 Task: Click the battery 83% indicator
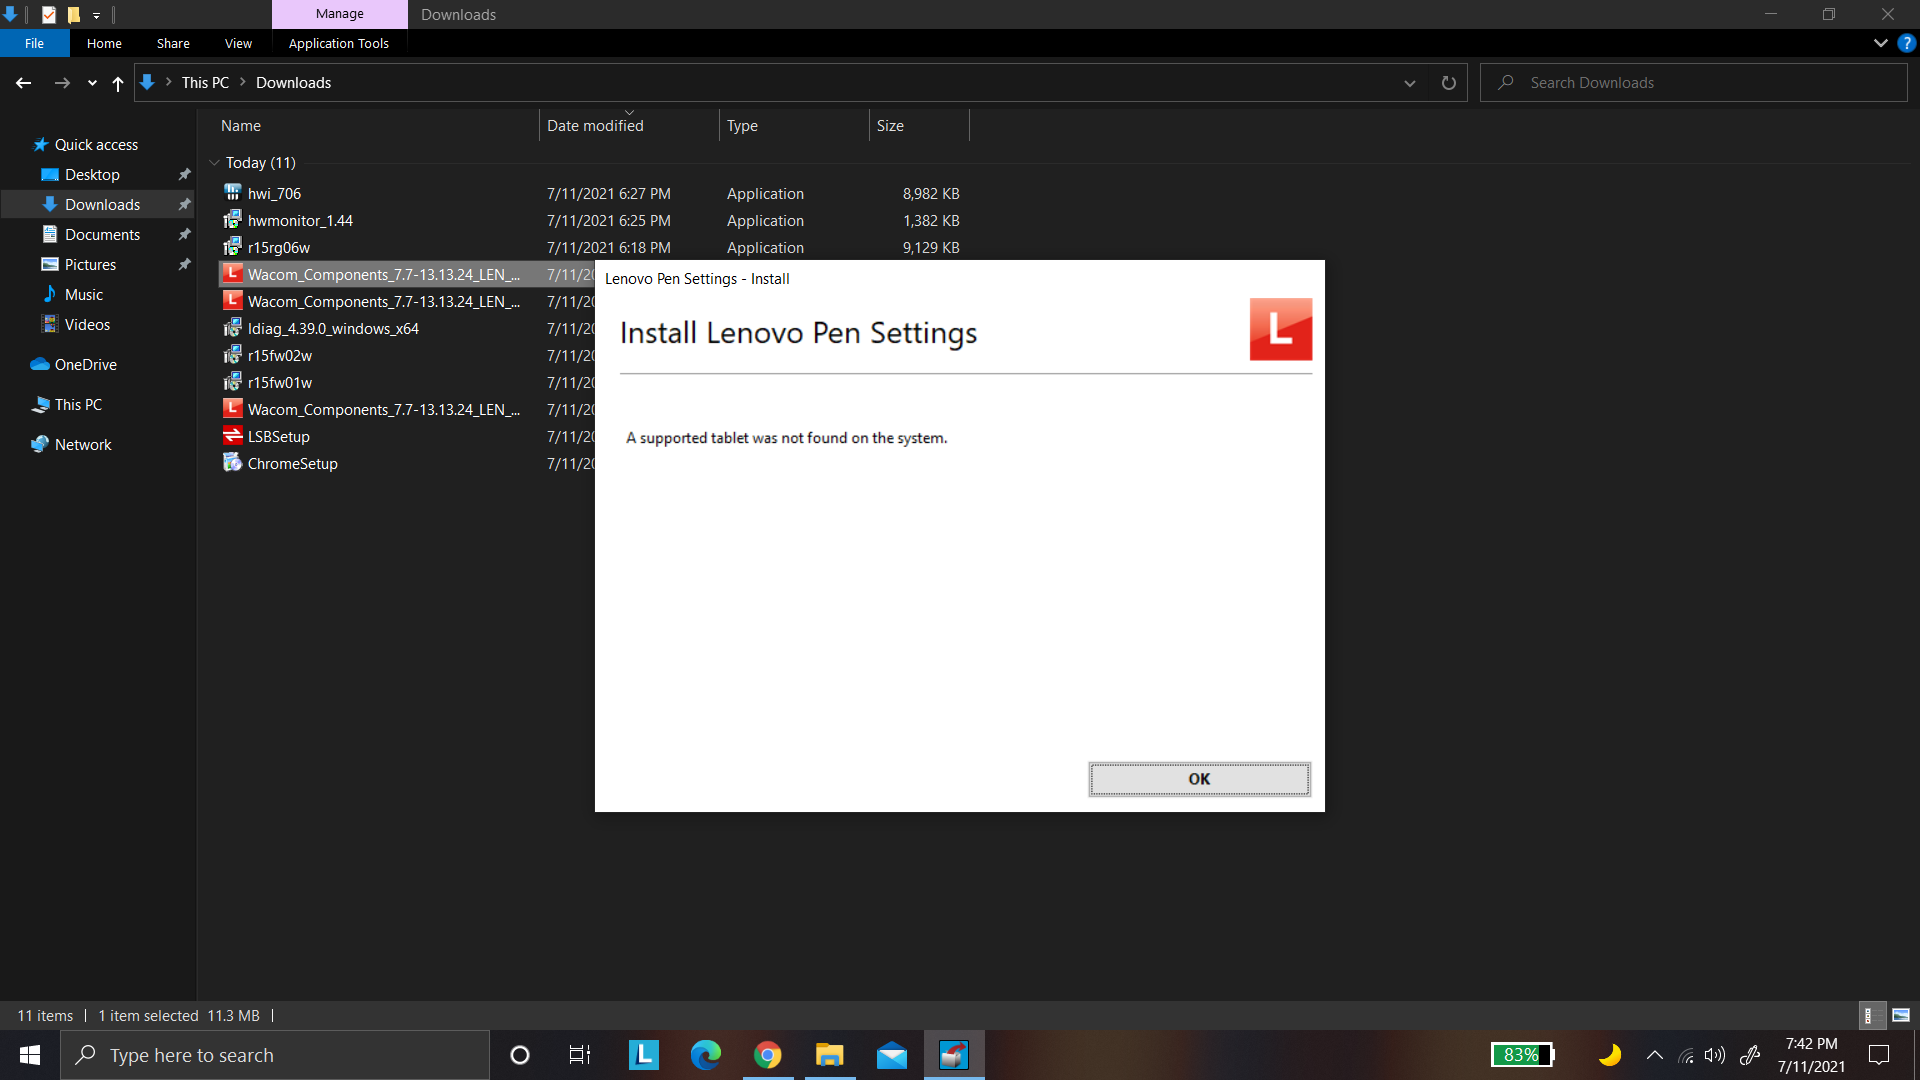tap(1522, 1055)
